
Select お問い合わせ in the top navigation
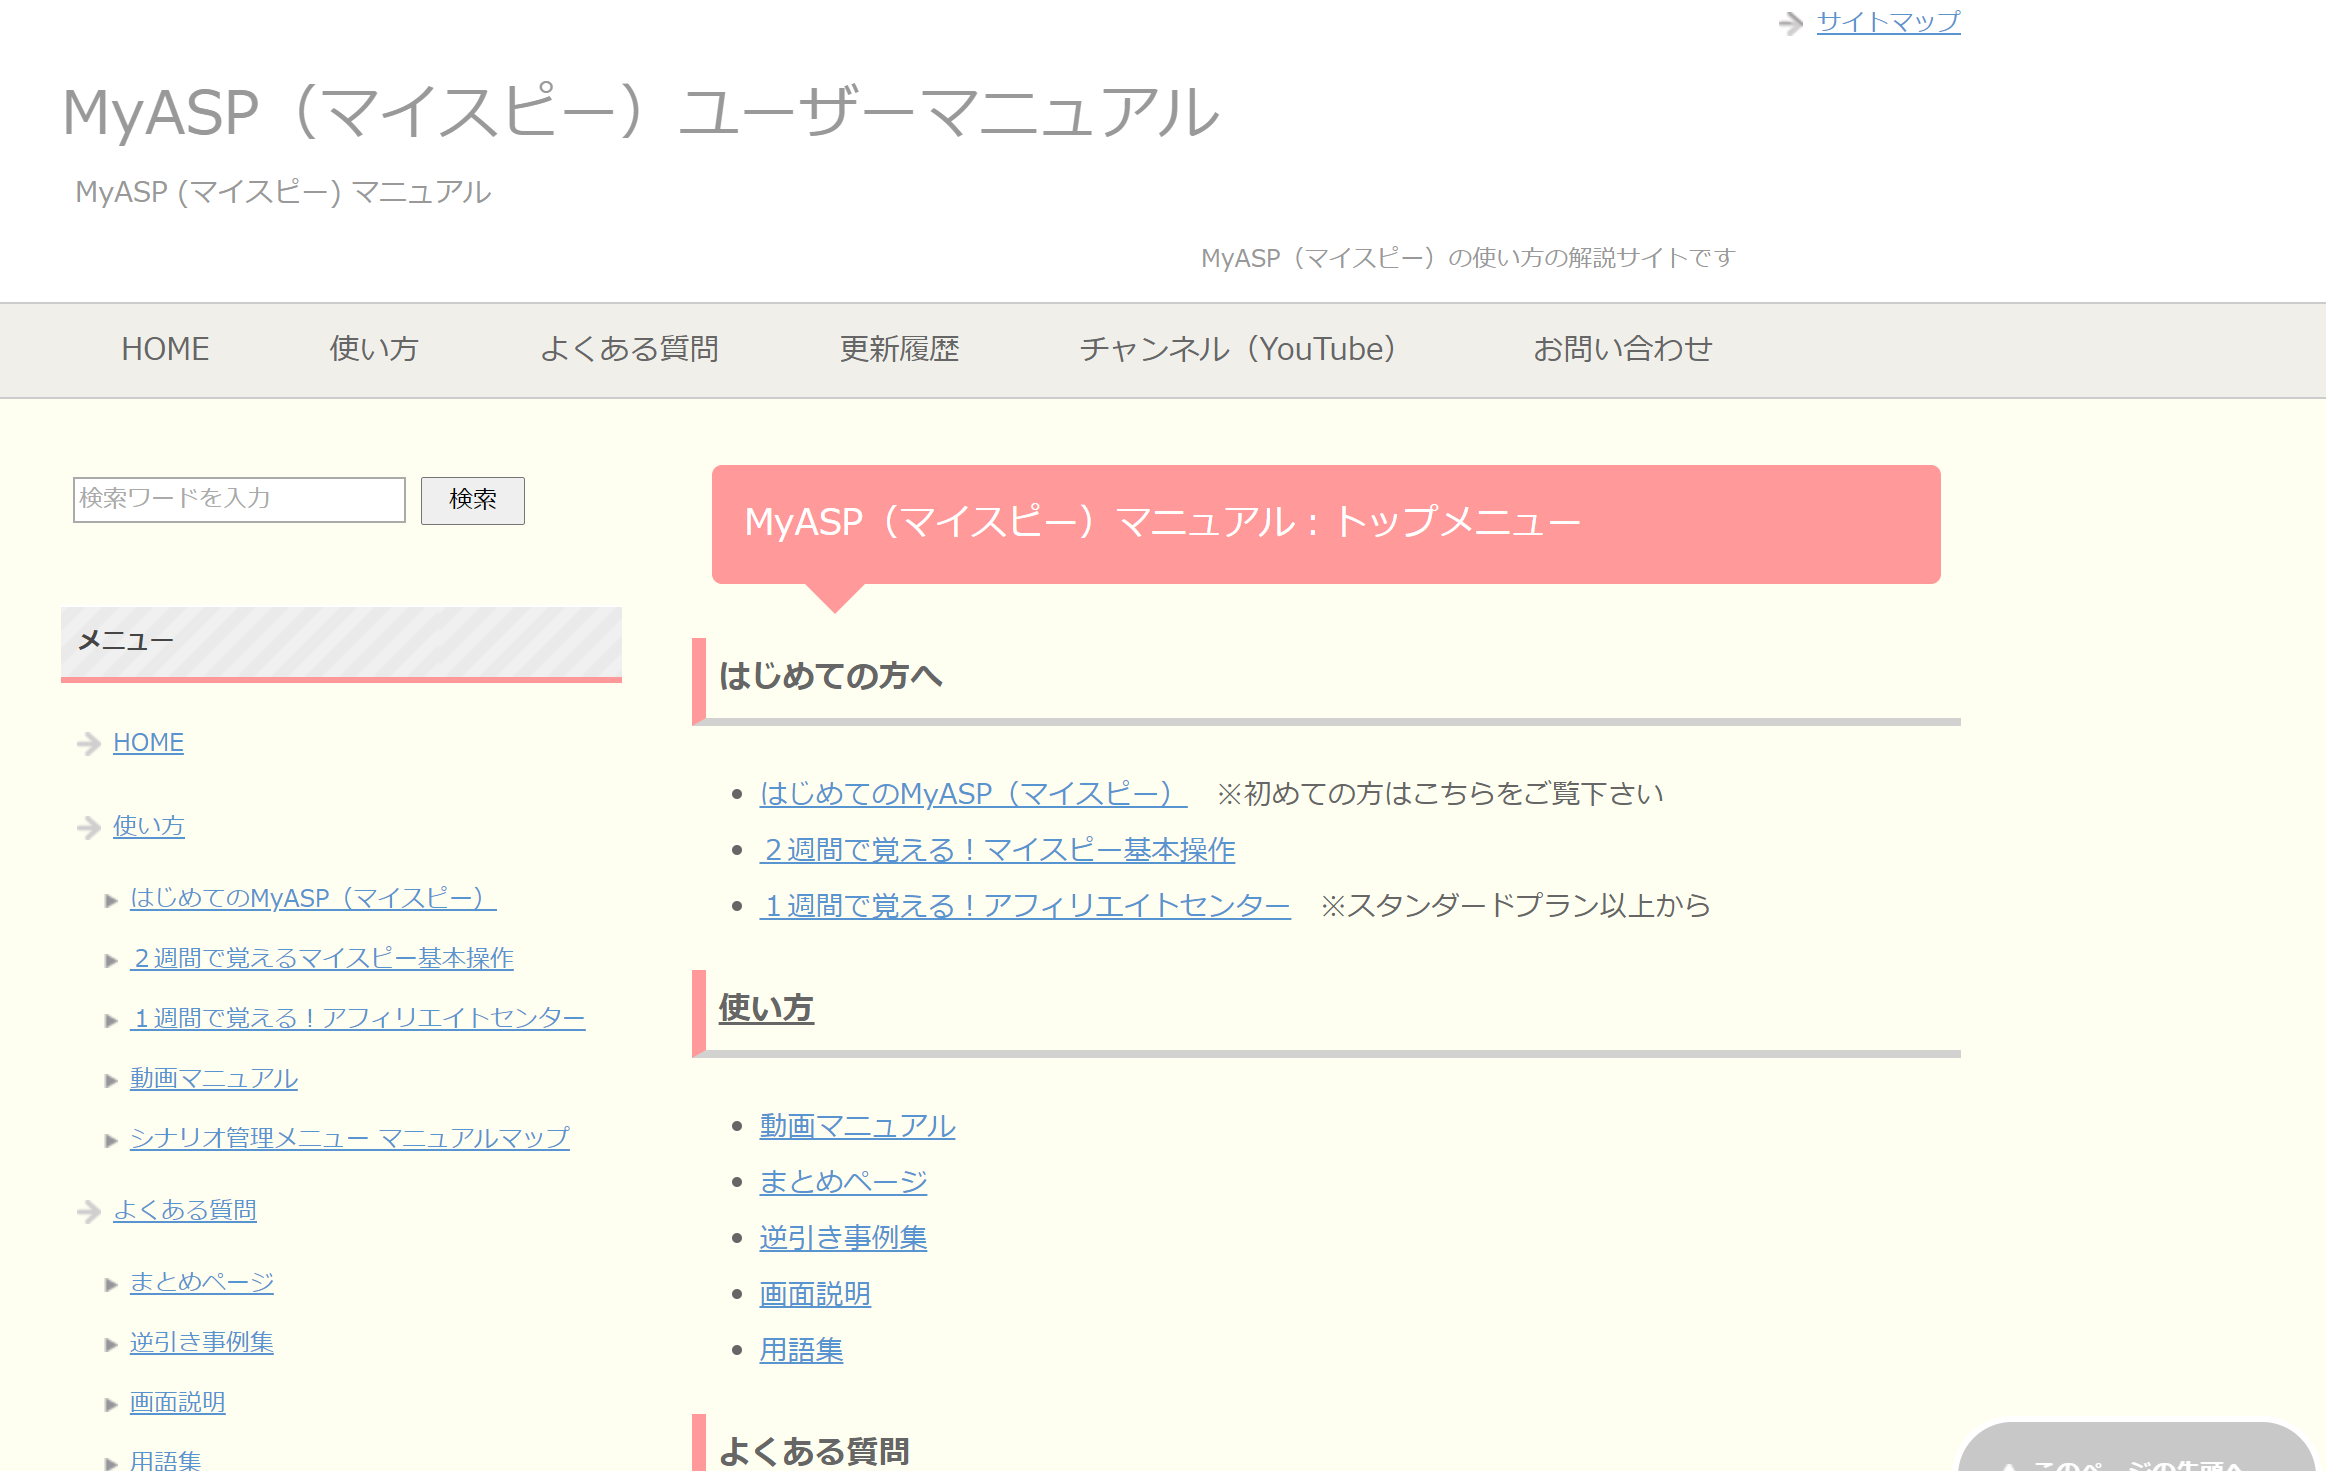coord(1622,349)
